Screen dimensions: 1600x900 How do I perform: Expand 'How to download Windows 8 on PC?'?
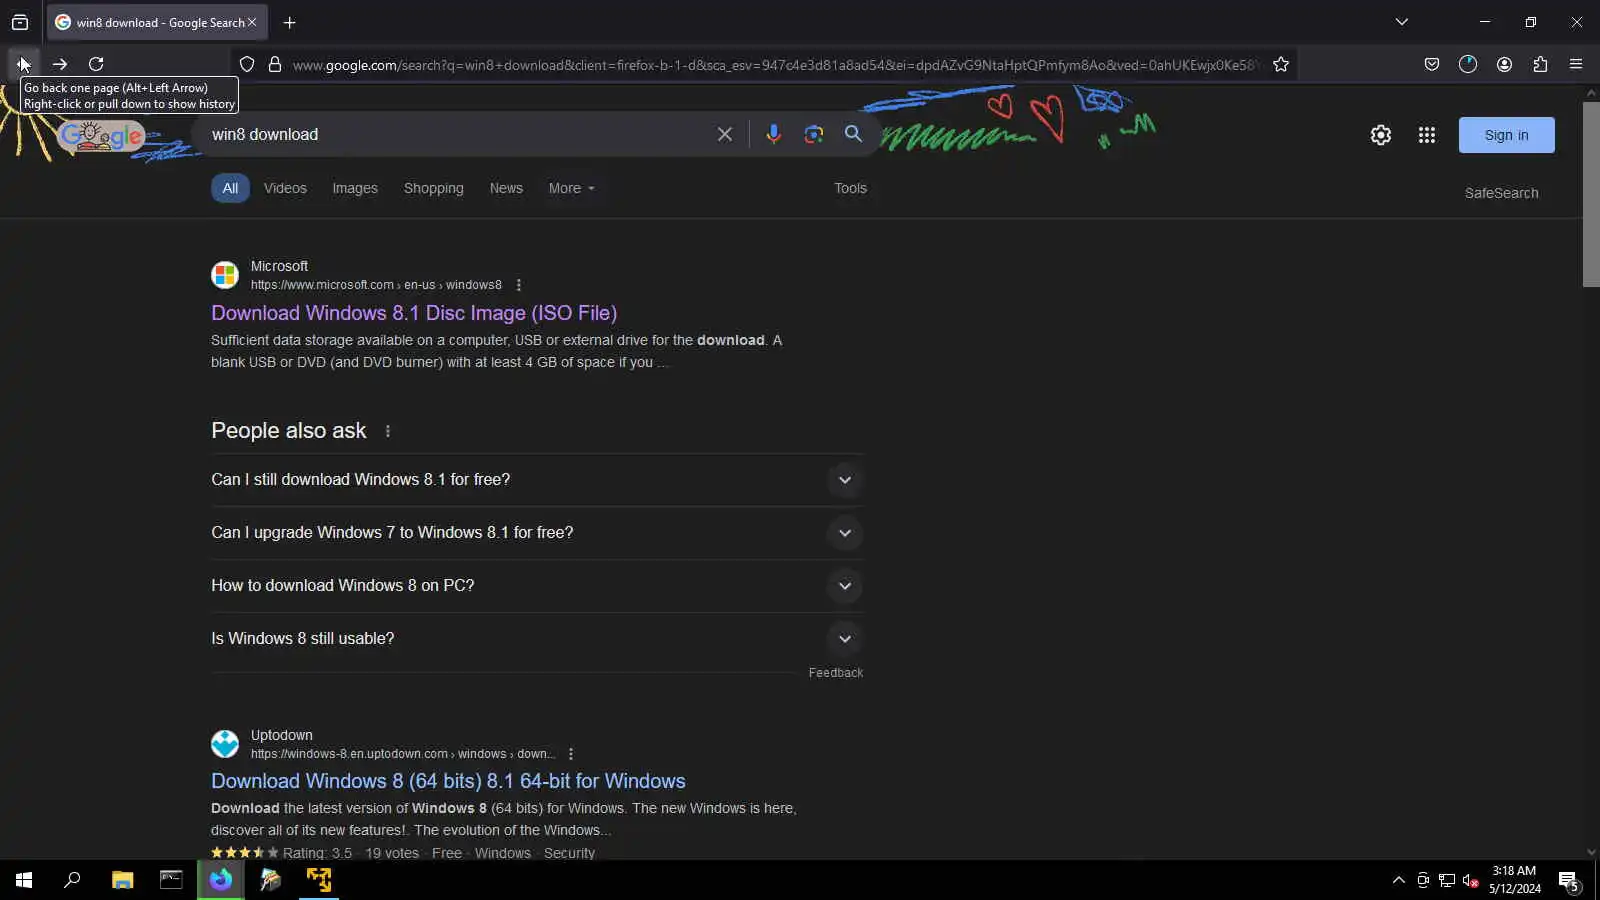pyautogui.click(x=537, y=586)
